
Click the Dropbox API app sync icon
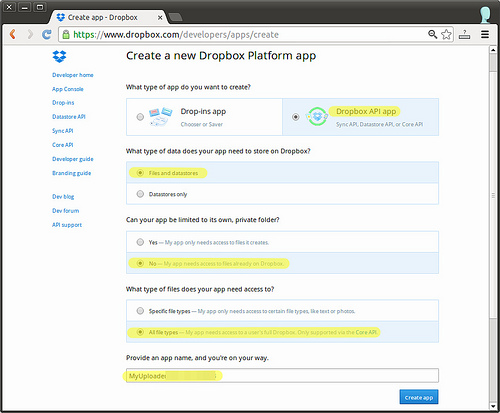pos(317,116)
